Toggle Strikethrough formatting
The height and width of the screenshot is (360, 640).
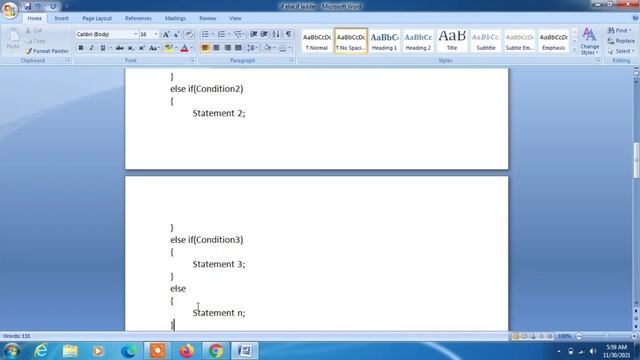[x=120, y=48]
